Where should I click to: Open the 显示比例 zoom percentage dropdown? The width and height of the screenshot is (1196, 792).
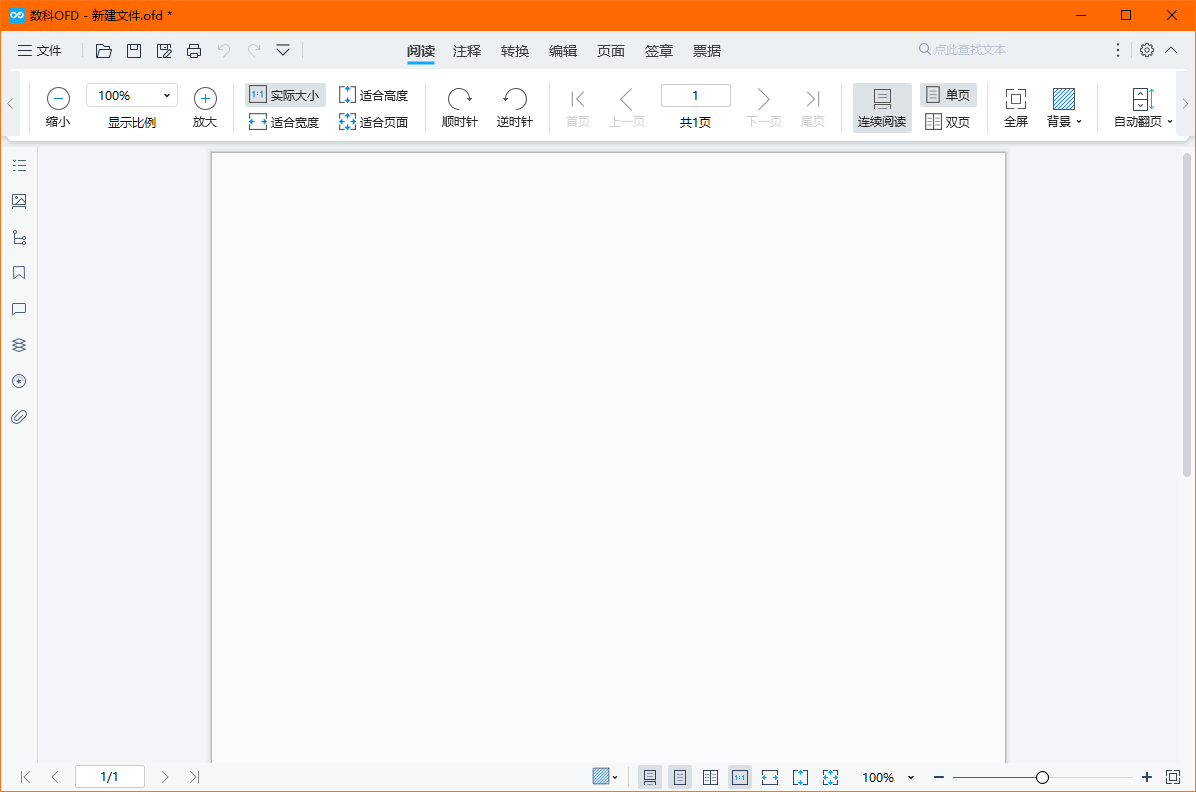(168, 95)
